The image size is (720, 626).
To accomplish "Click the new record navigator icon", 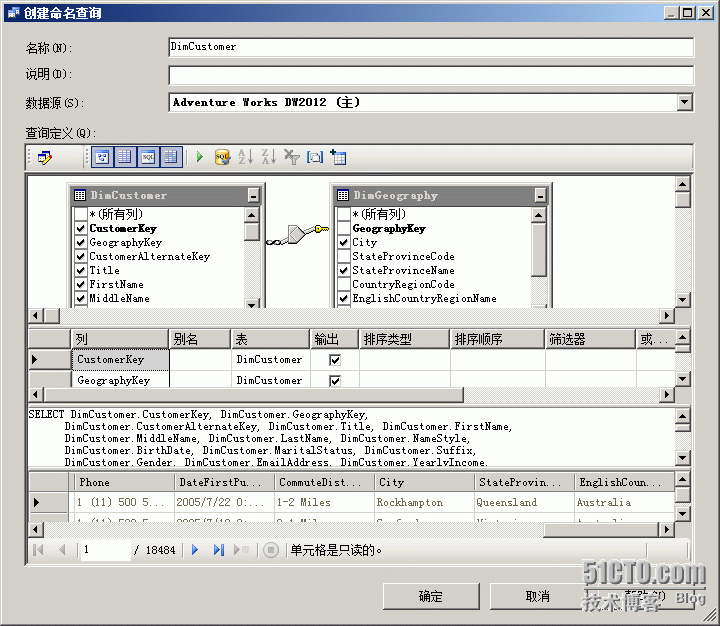I will click(241, 549).
